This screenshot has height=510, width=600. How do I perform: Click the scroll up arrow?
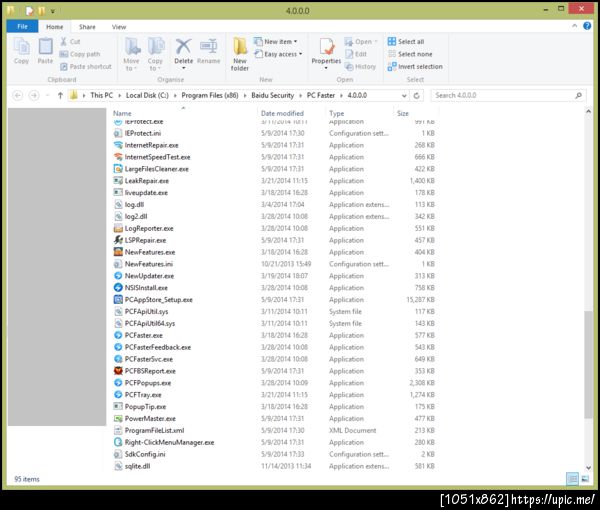click(588, 111)
